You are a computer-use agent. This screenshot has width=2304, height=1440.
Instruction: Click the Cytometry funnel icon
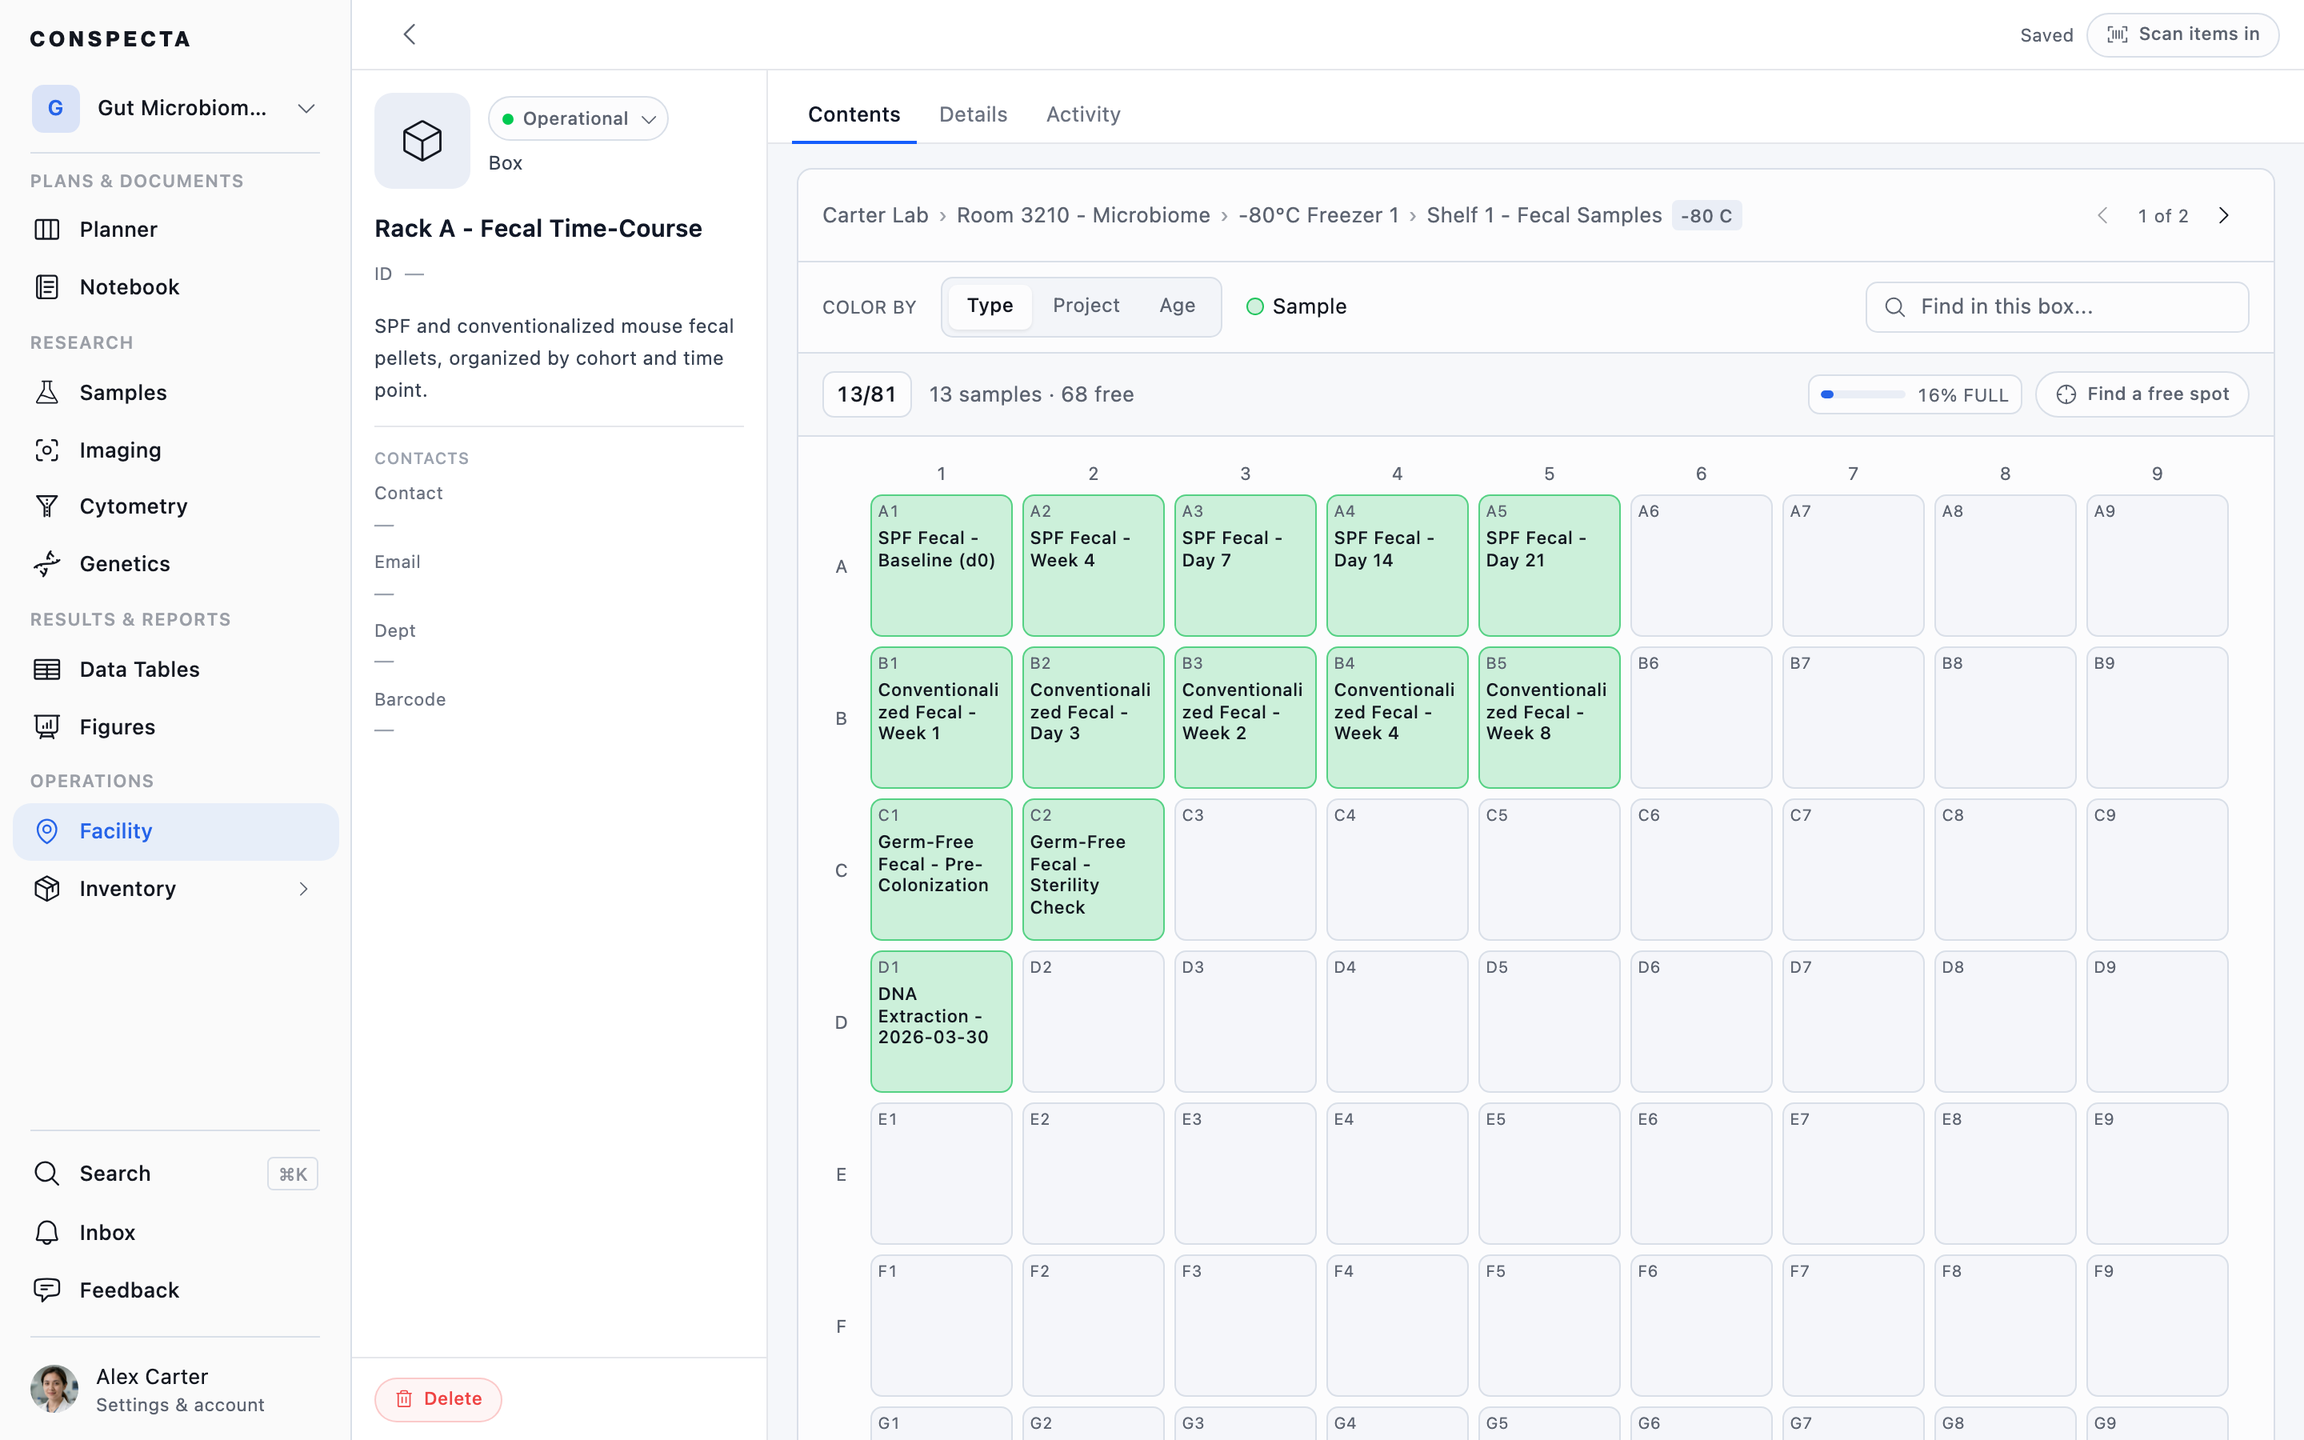[47, 506]
